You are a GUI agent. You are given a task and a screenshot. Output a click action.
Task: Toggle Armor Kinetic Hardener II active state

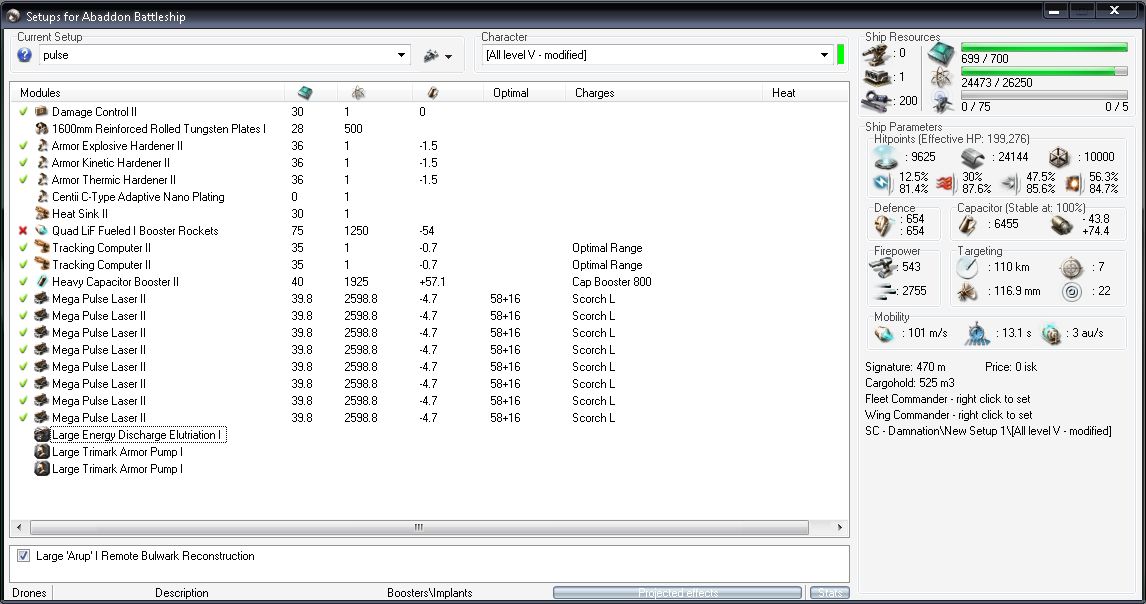point(23,162)
